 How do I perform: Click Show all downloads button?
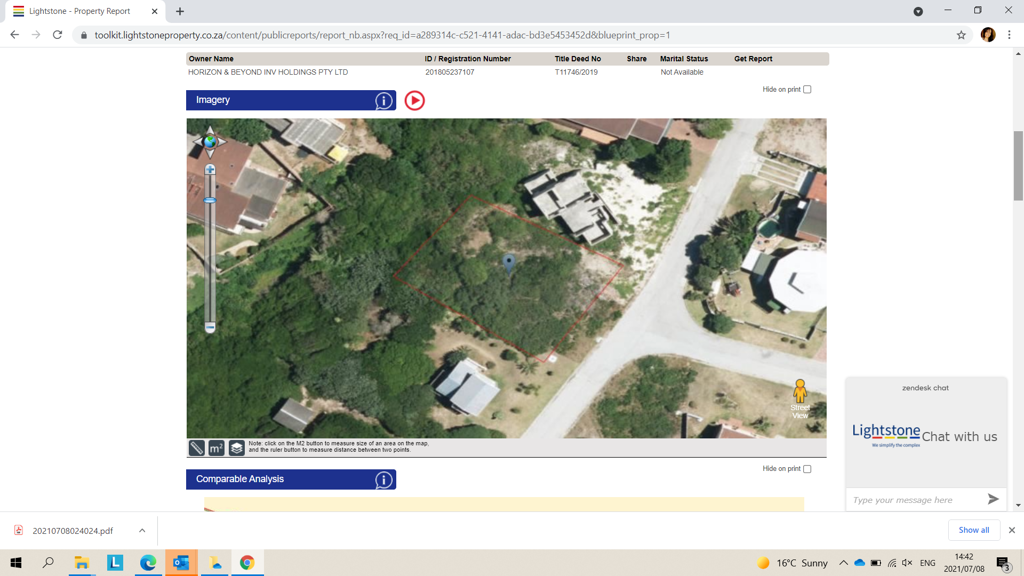point(973,530)
